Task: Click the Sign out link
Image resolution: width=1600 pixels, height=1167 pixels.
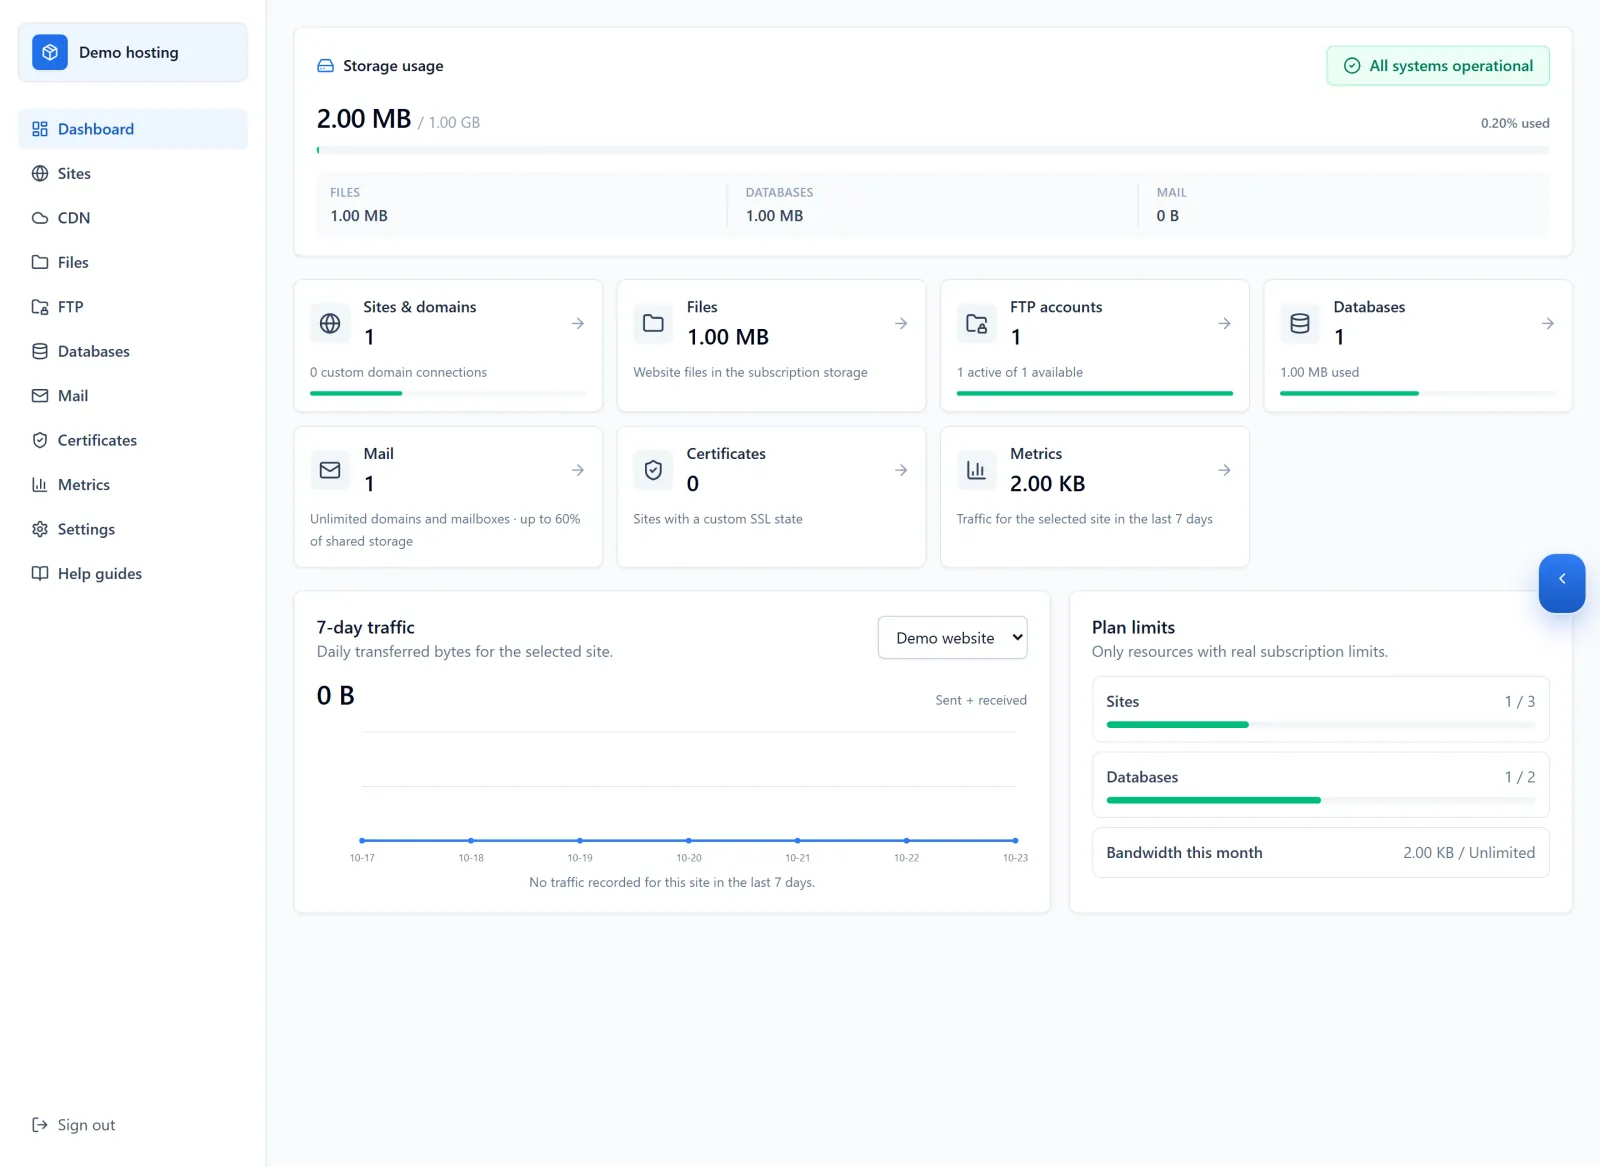Action: [x=74, y=1125]
